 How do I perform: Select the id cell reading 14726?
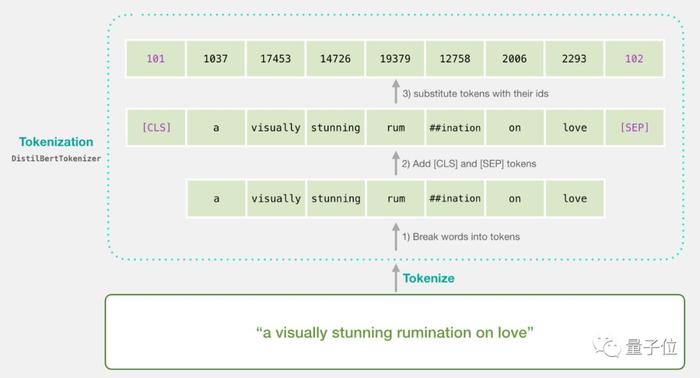(335, 58)
